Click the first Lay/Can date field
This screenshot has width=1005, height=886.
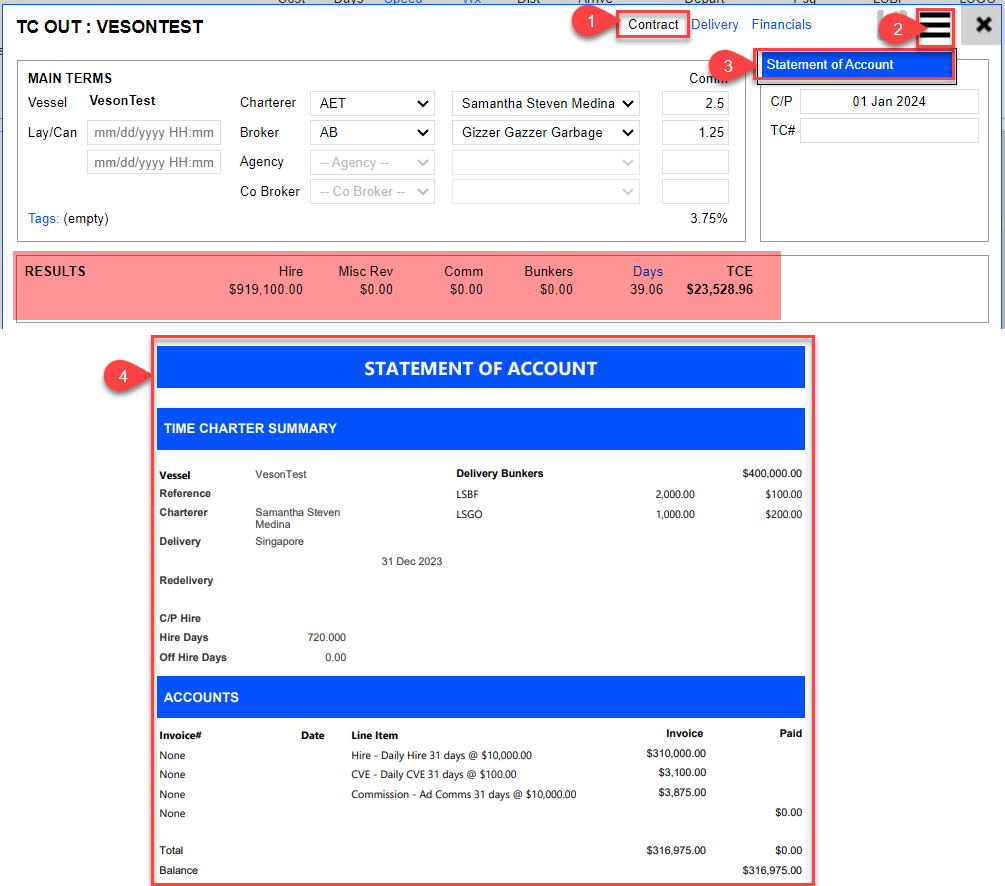point(154,133)
